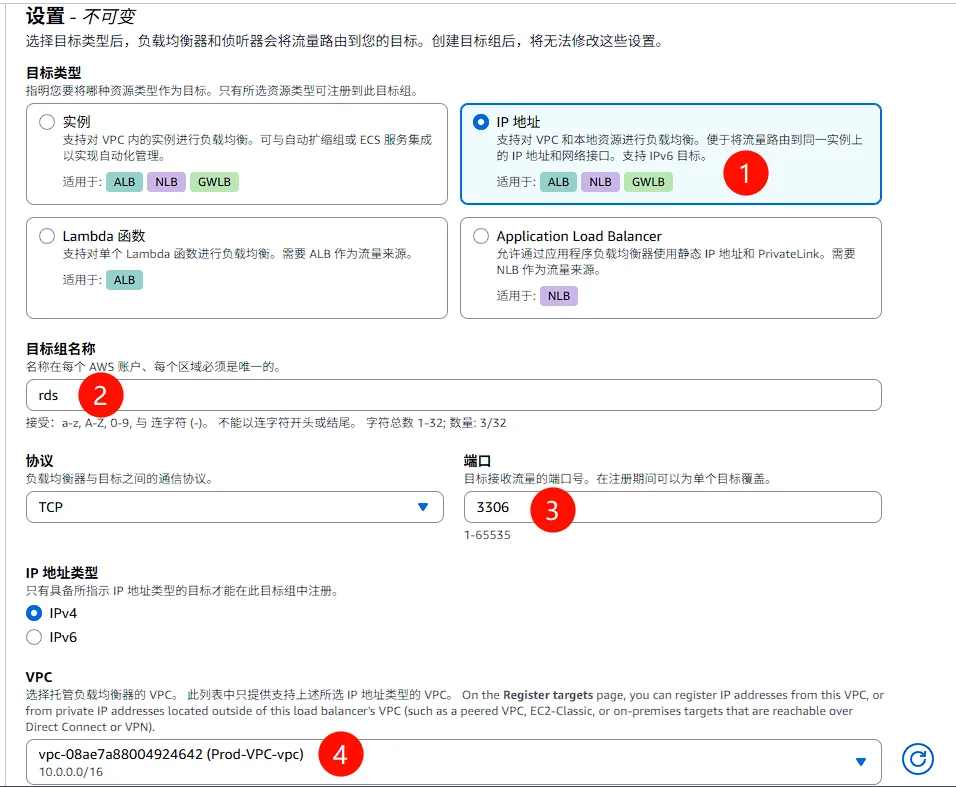Click the red circle marker numbered 4
This screenshot has height=787, width=956.
point(340,756)
